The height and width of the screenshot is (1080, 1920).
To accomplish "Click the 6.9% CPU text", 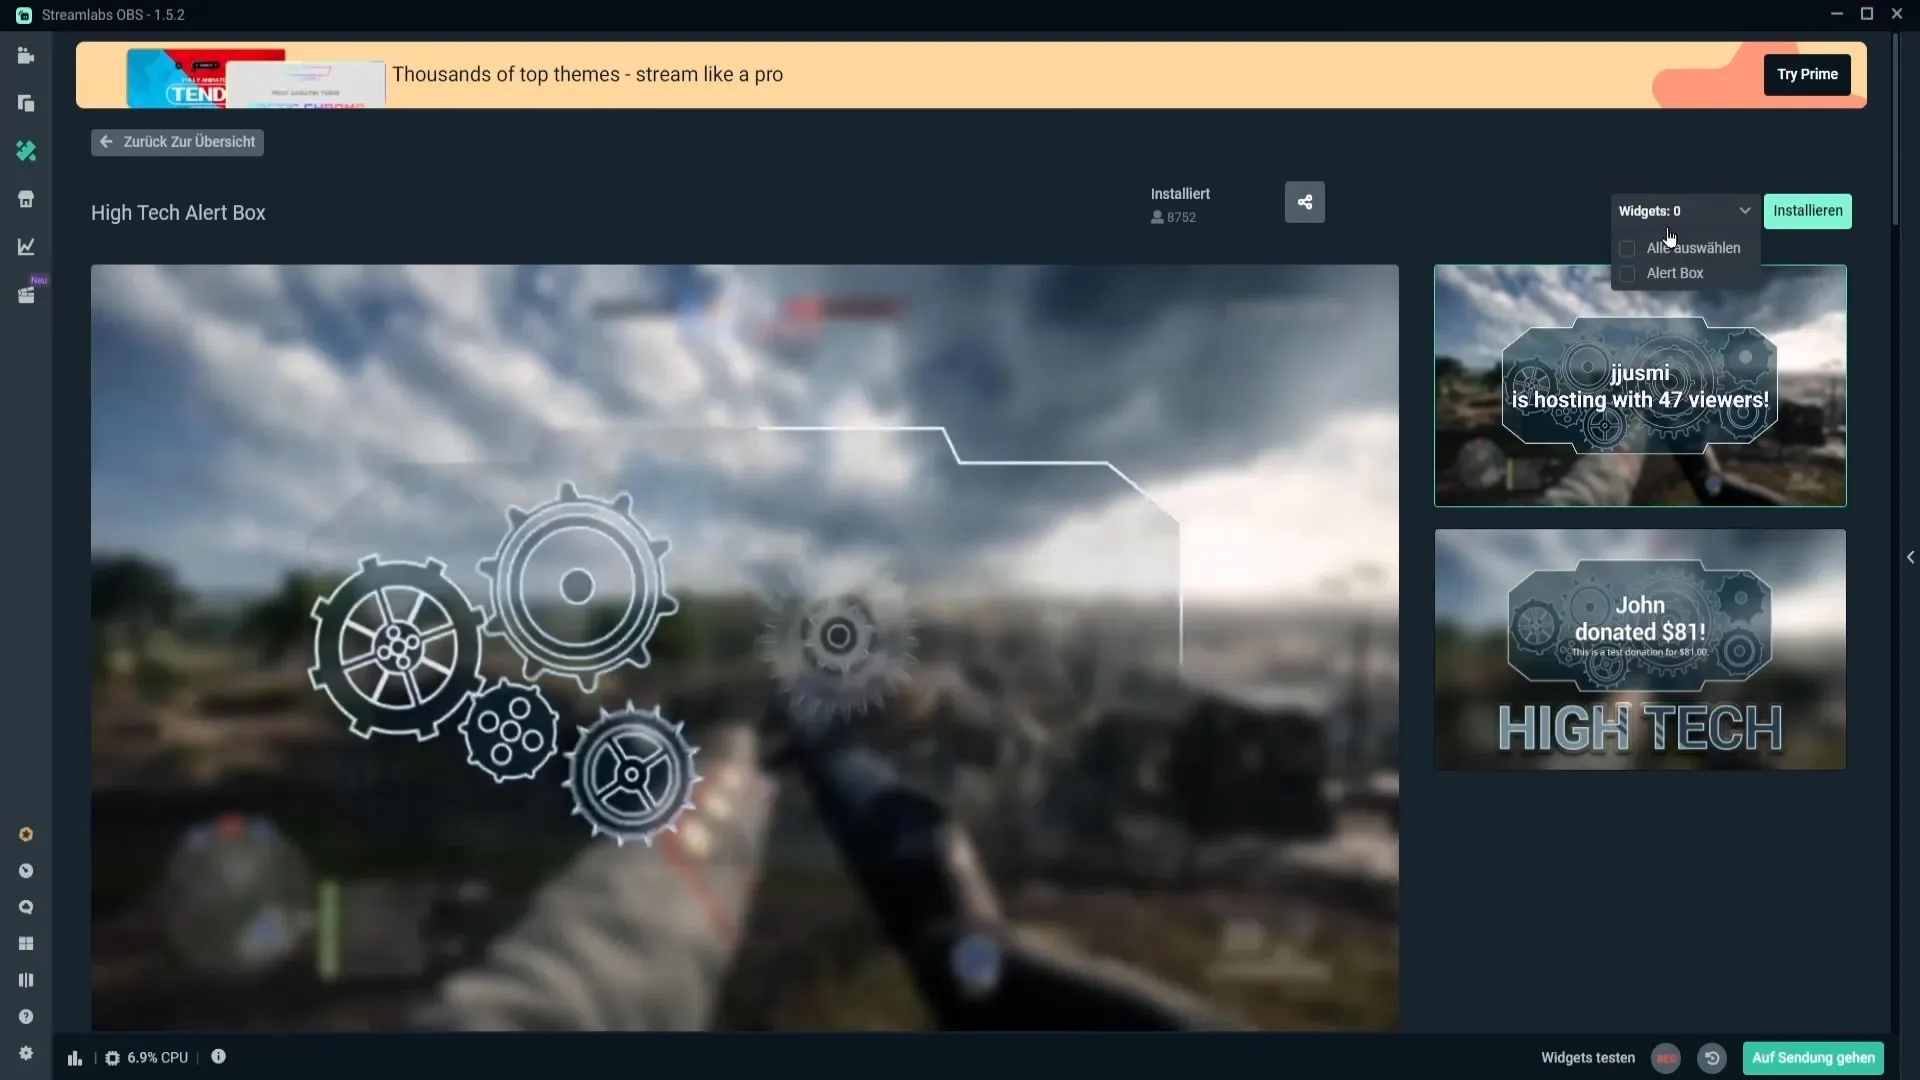I will (157, 1058).
